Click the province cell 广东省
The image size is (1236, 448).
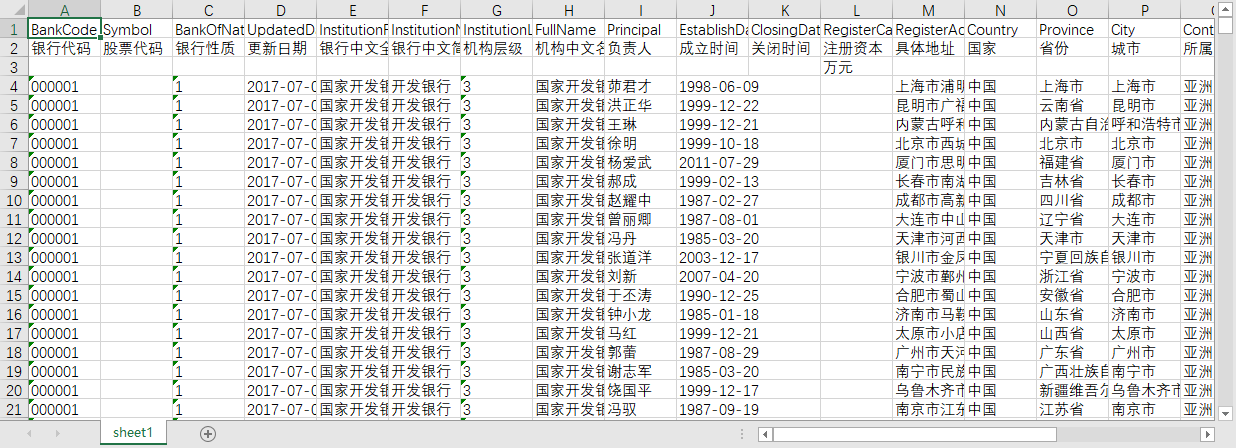1073,352
